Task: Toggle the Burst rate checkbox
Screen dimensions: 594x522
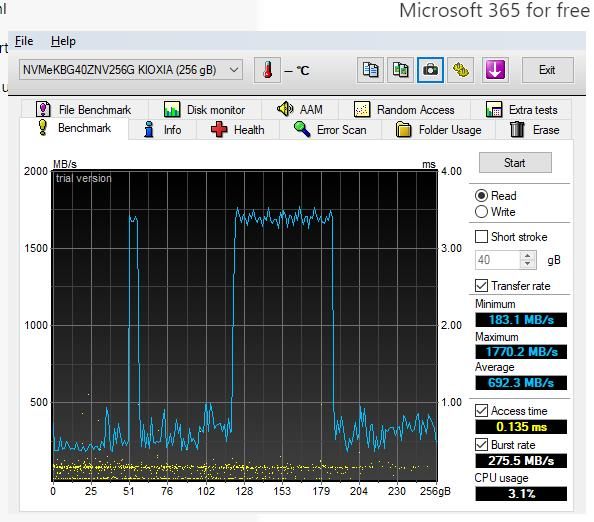Action: tap(481, 445)
